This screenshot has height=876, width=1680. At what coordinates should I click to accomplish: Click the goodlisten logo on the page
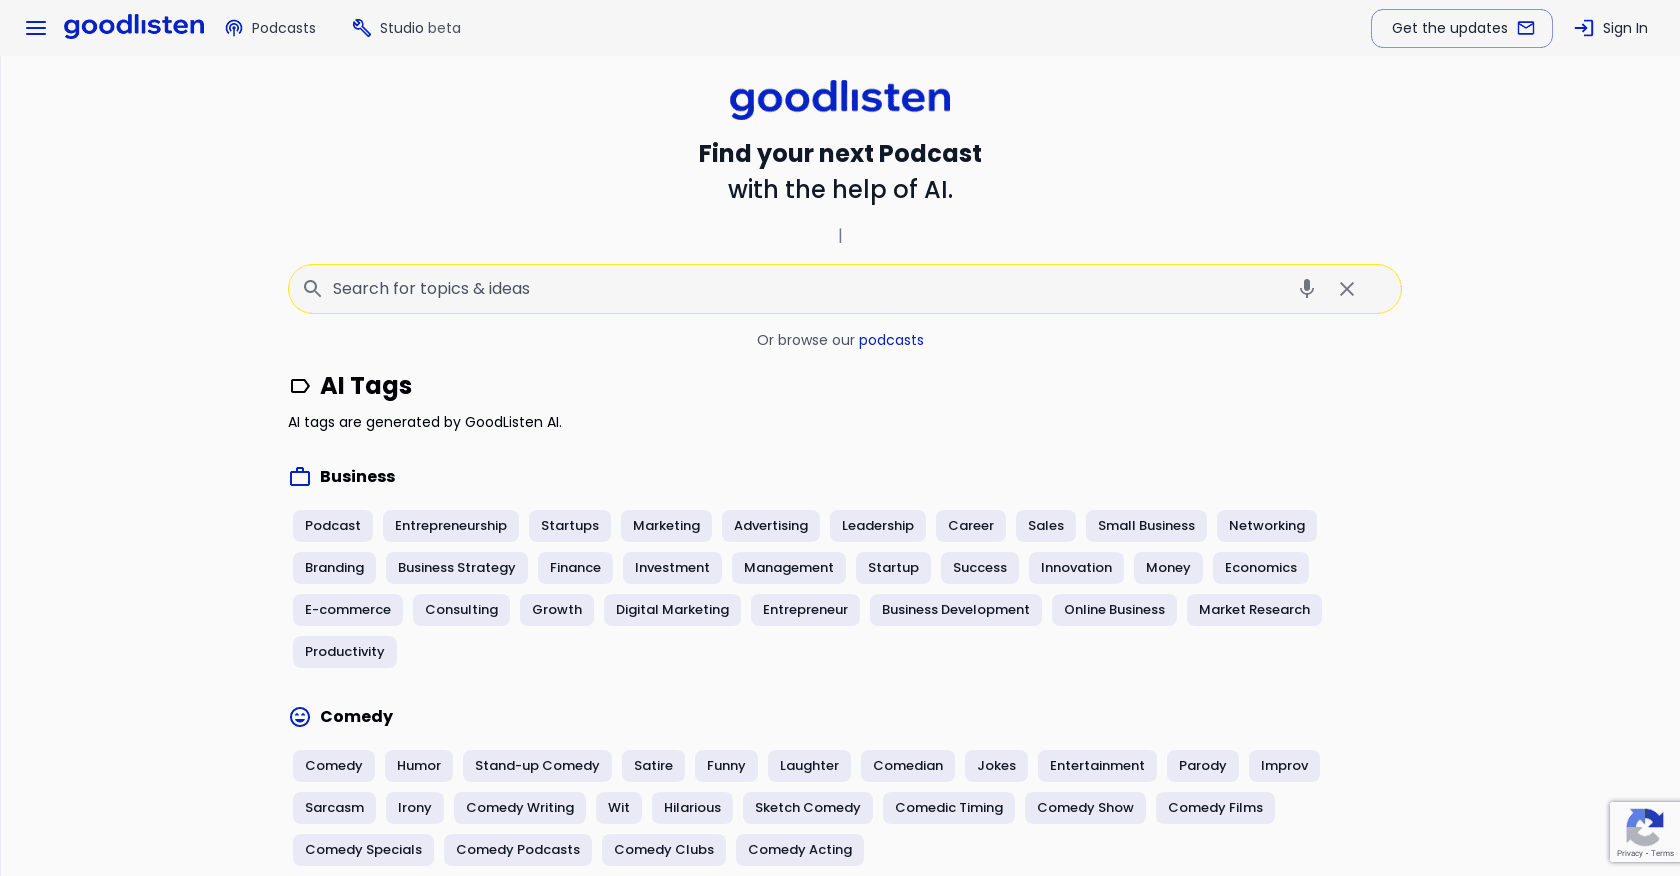[x=840, y=97]
